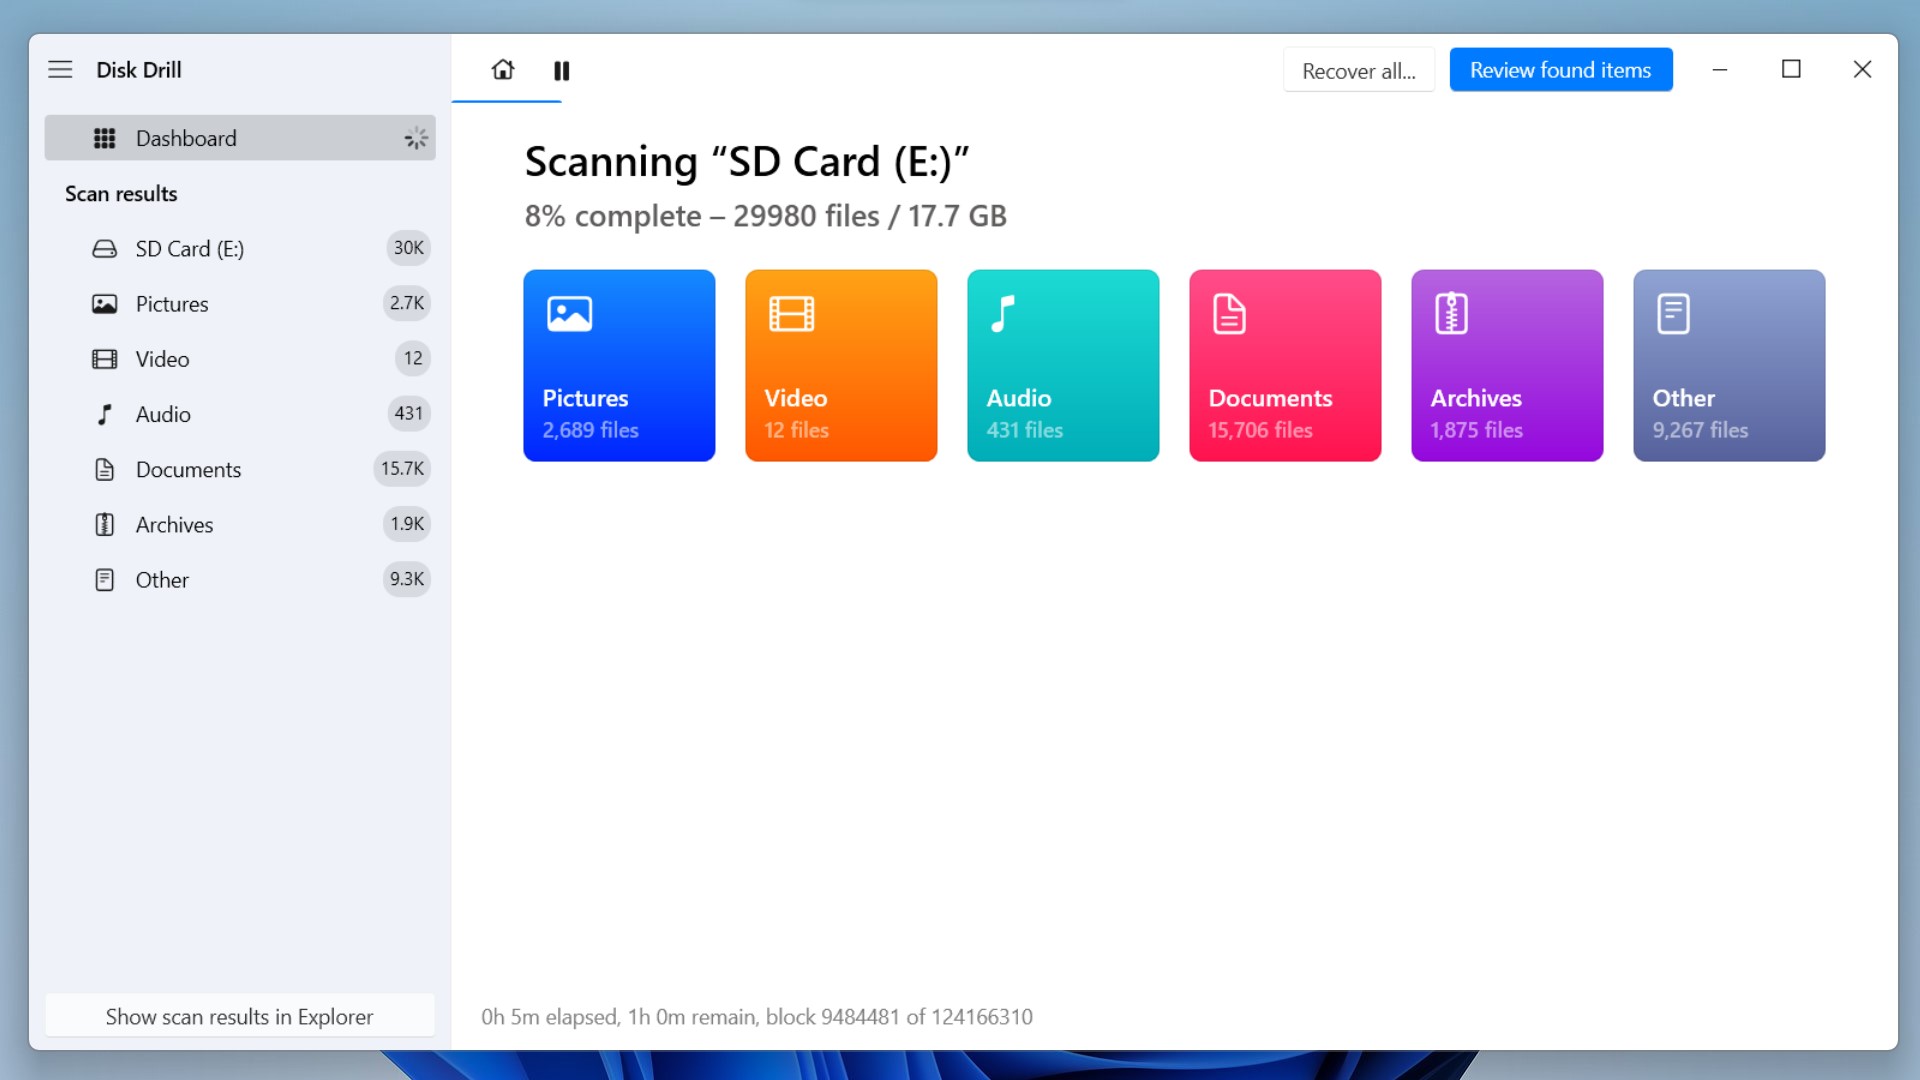1920x1080 pixels.
Task: Expand the Archives sidebar entry
Action: click(173, 524)
